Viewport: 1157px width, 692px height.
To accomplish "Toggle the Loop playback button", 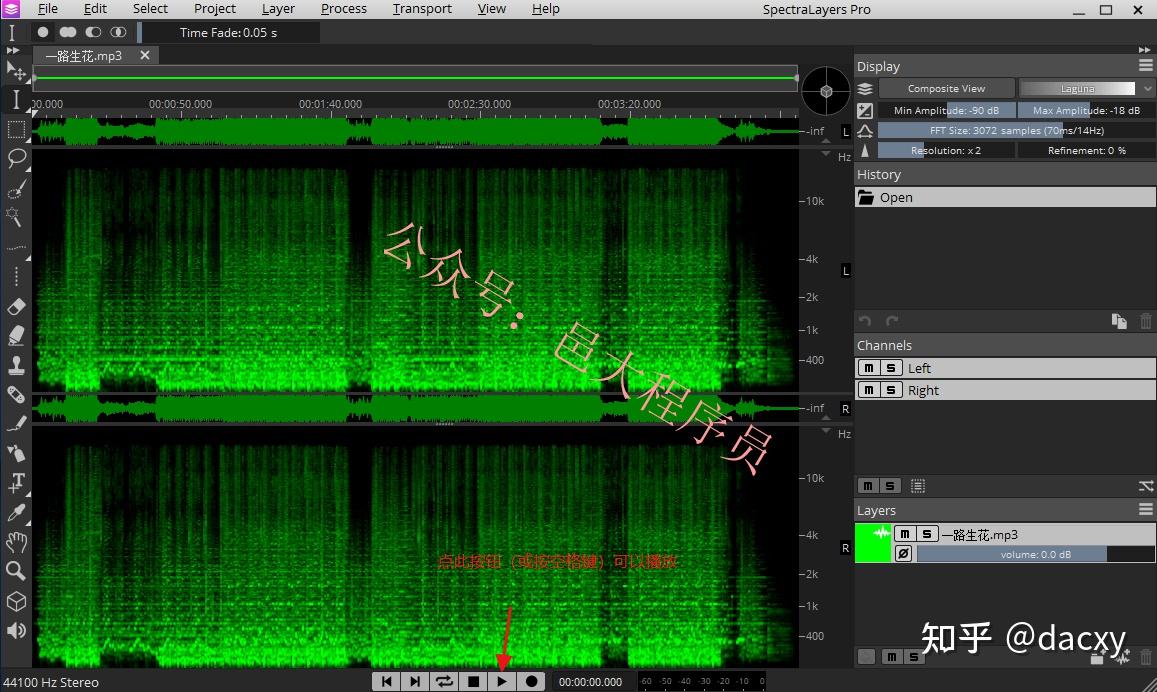I will [444, 682].
